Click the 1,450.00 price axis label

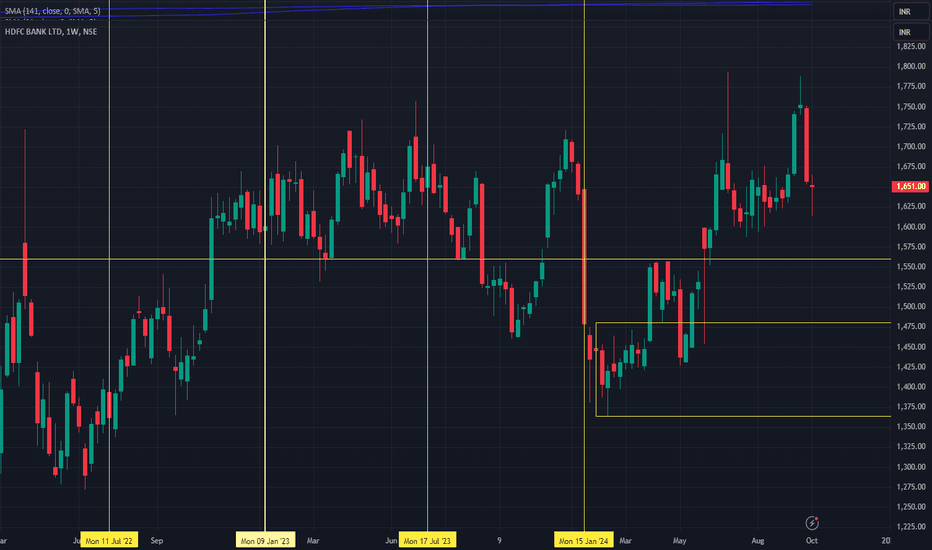click(911, 347)
